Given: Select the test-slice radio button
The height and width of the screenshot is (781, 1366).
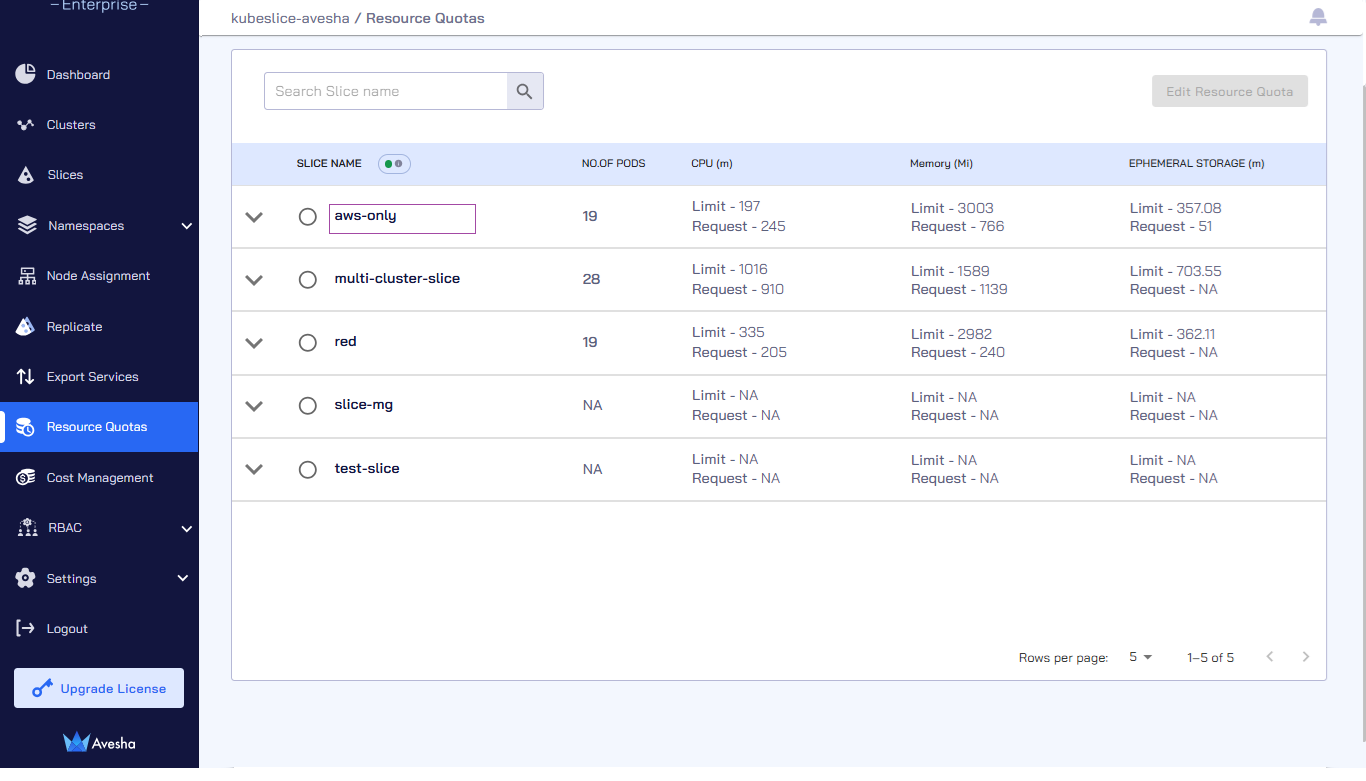Looking at the screenshot, I should (308, 469).
